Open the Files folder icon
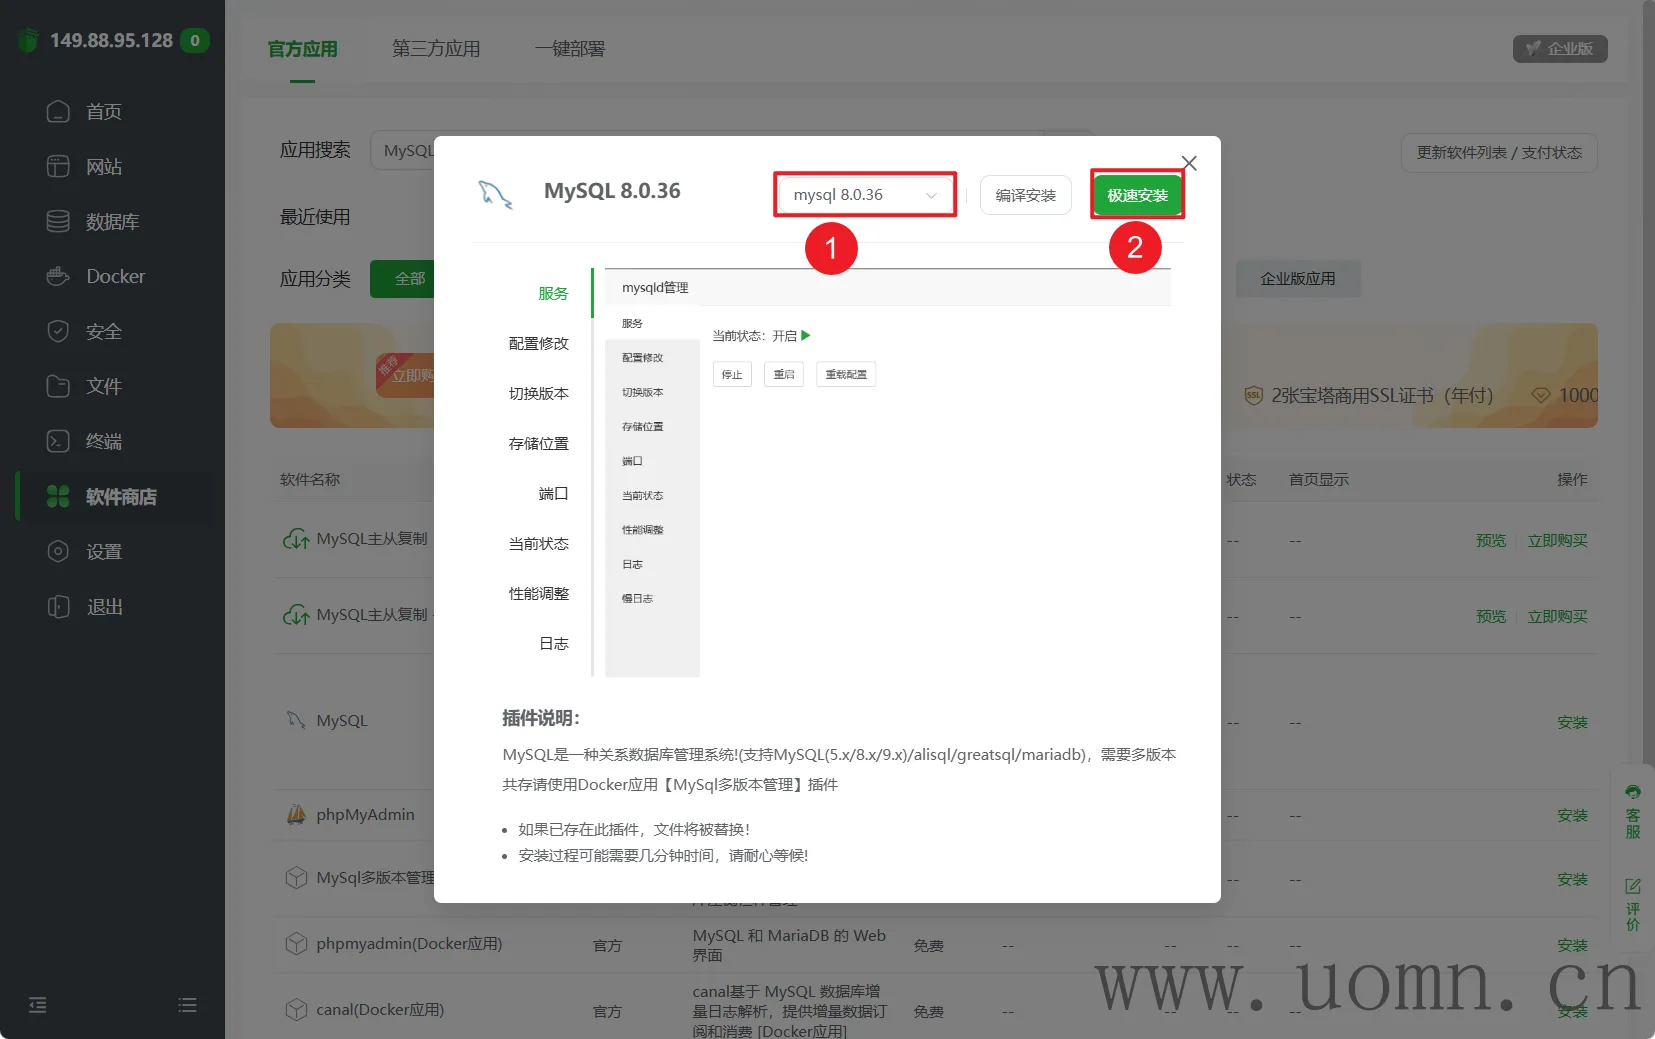The height and width of the screenshot is (1039, 1655). point(58,386)
